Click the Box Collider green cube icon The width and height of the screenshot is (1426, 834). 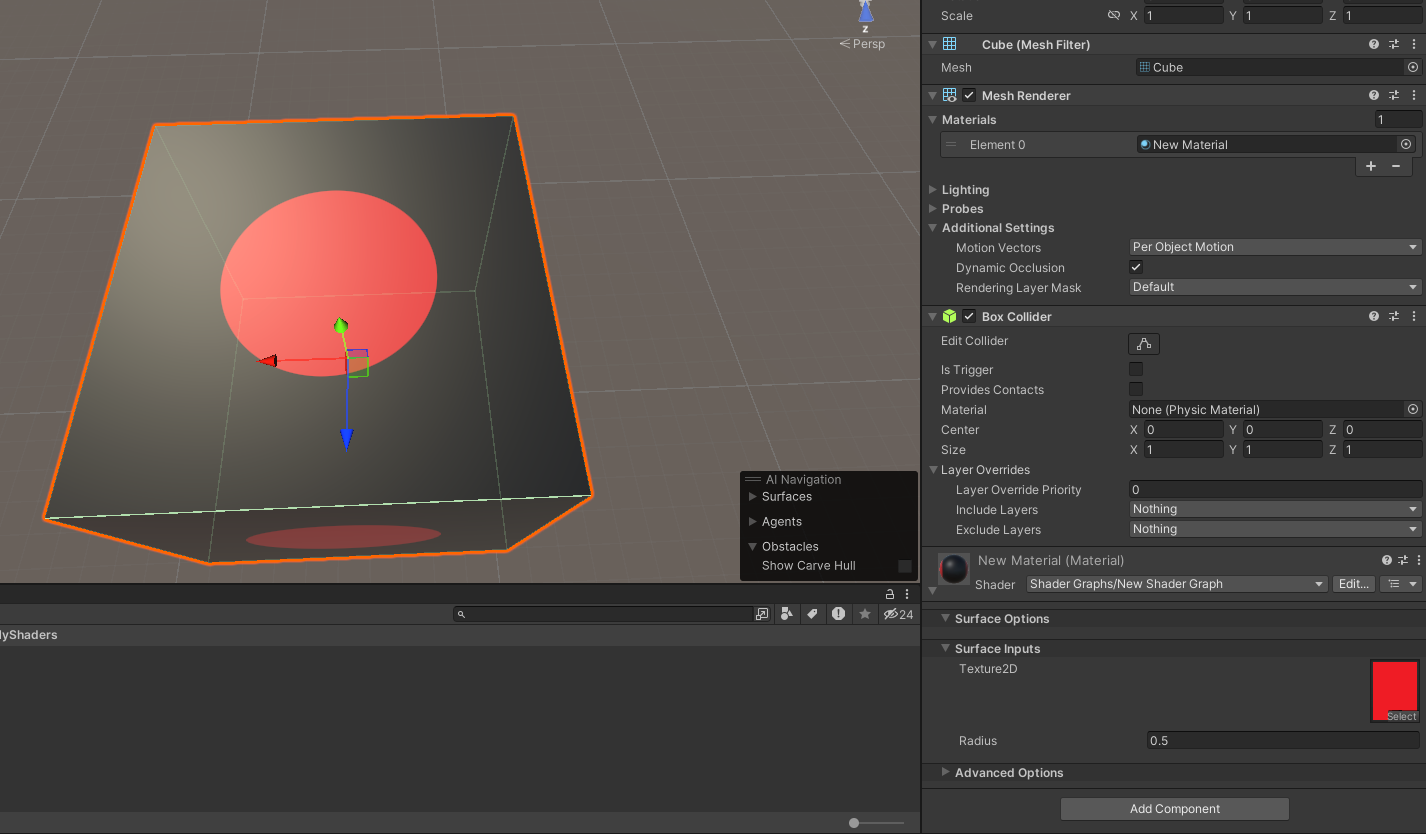(x=950, y=317)
